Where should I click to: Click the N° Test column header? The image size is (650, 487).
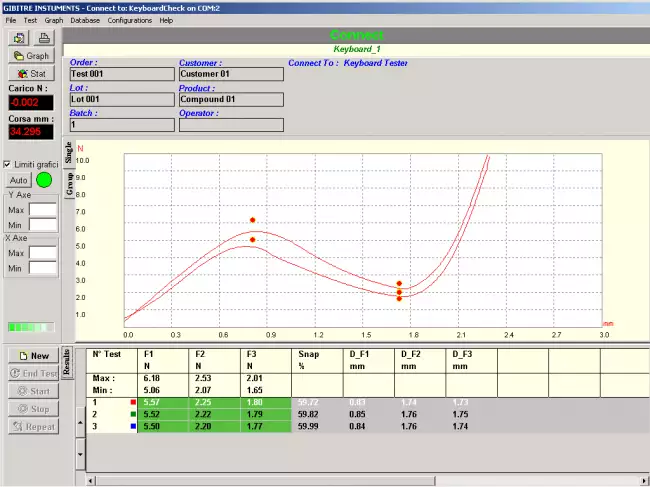[x=112, y=360]
